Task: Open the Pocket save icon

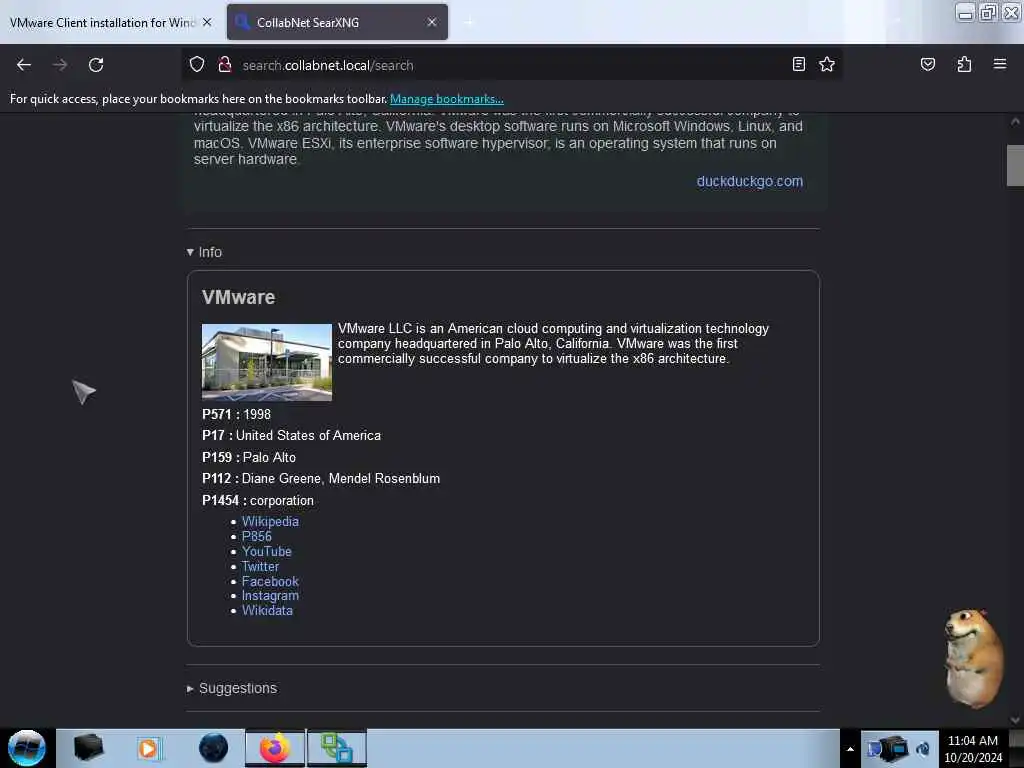Action: (x=927, y=64)
